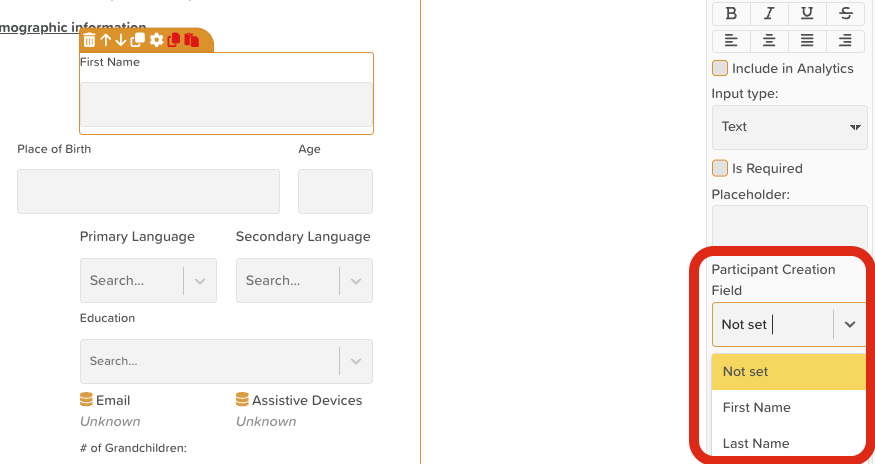Screen dimensions: 875x464
Task: Center align the text
Action: pyautogui.click(x=769, y=40)
